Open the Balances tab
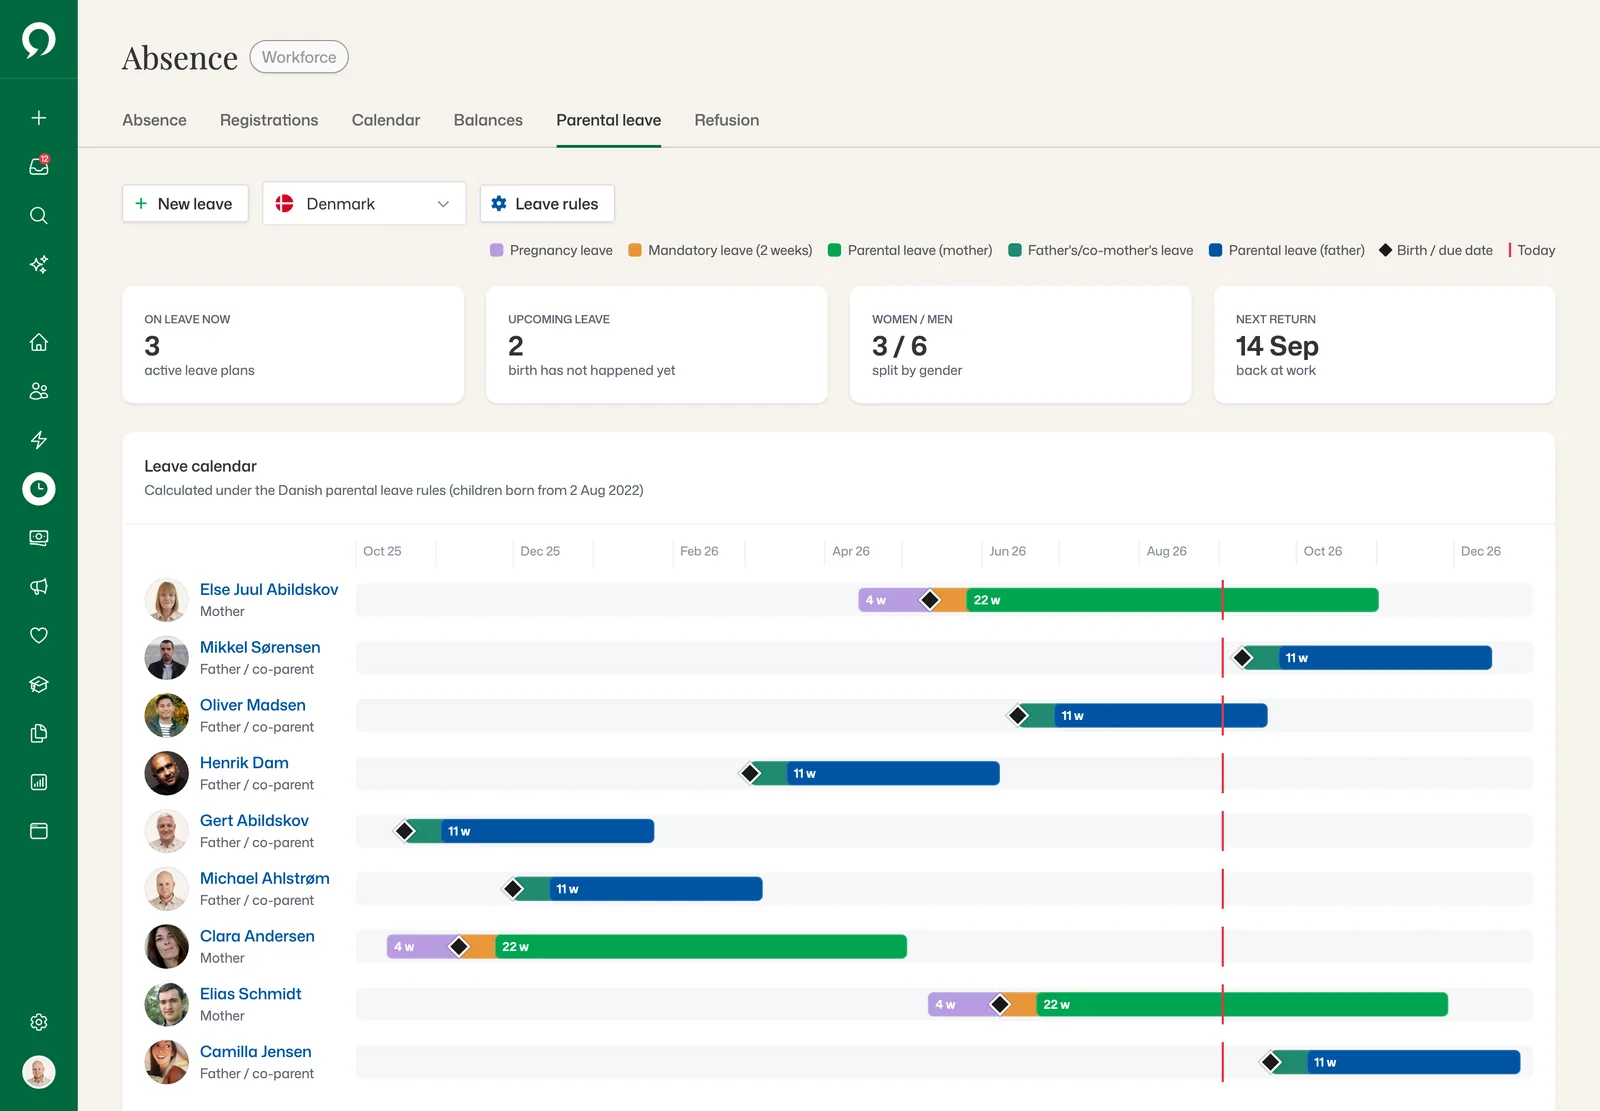The width and height of the screenshot is (1600, 1111). pos(488,120)
